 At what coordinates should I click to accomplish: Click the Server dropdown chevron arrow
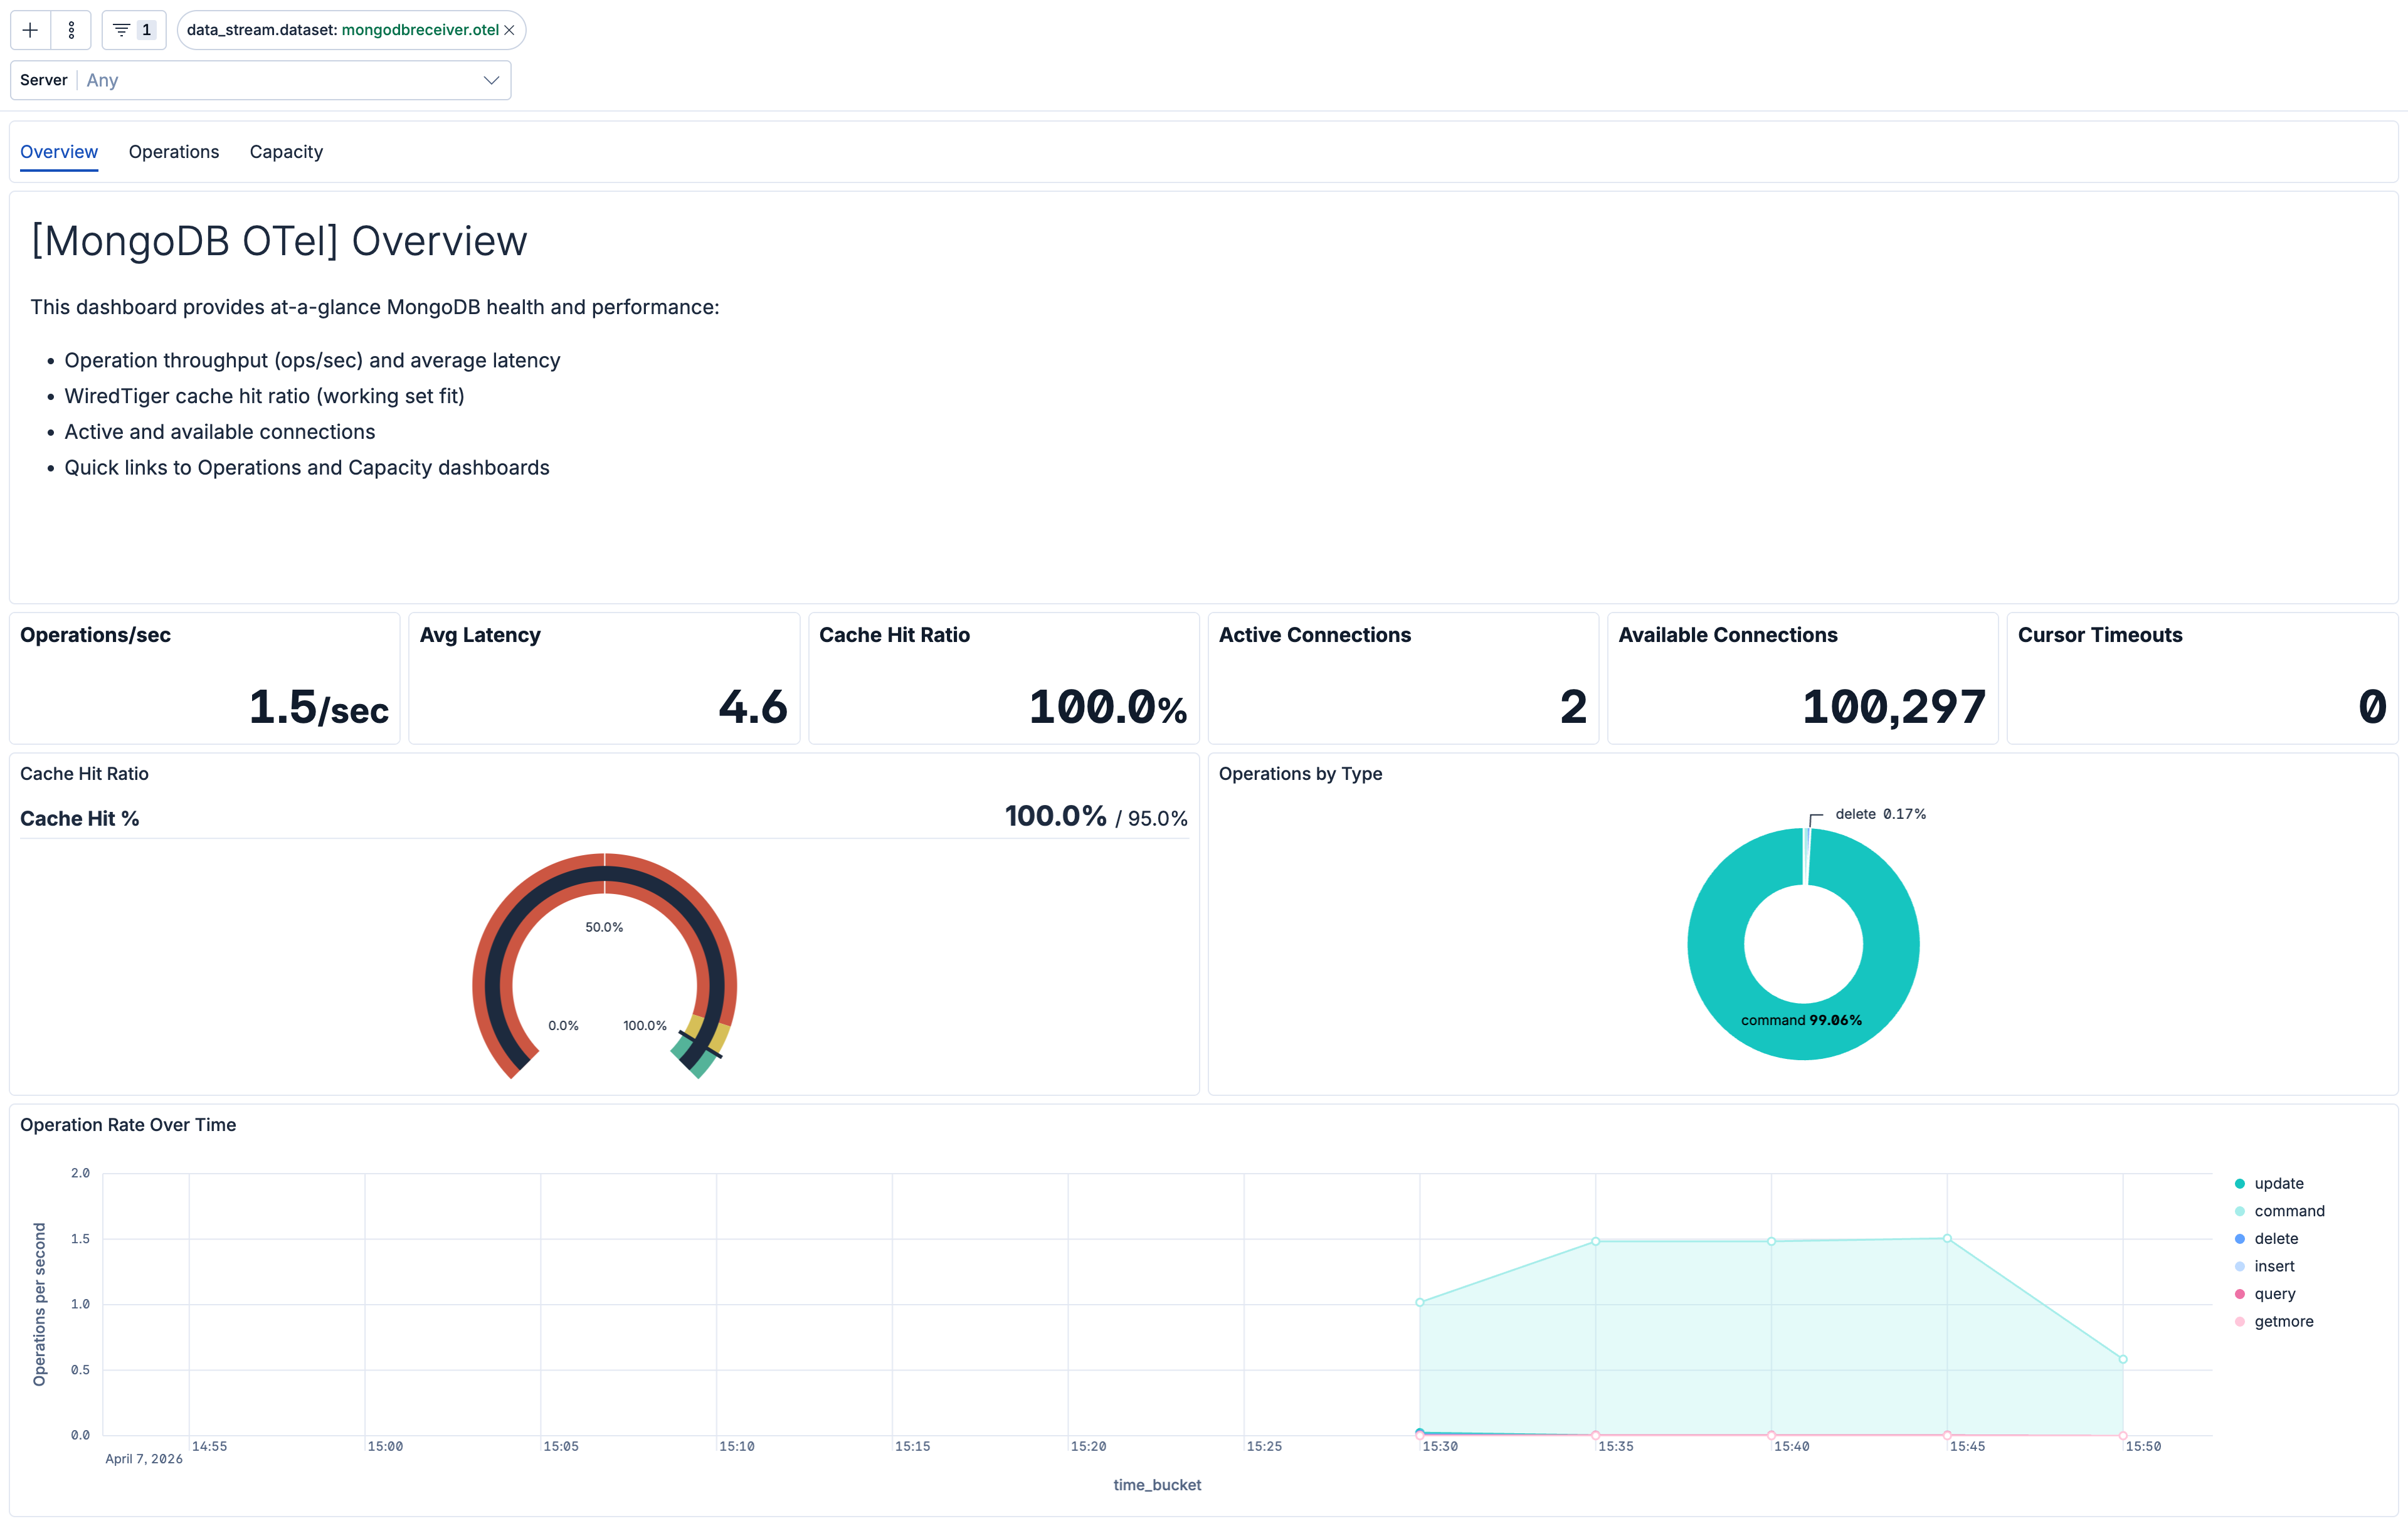[x=490, y=80]
